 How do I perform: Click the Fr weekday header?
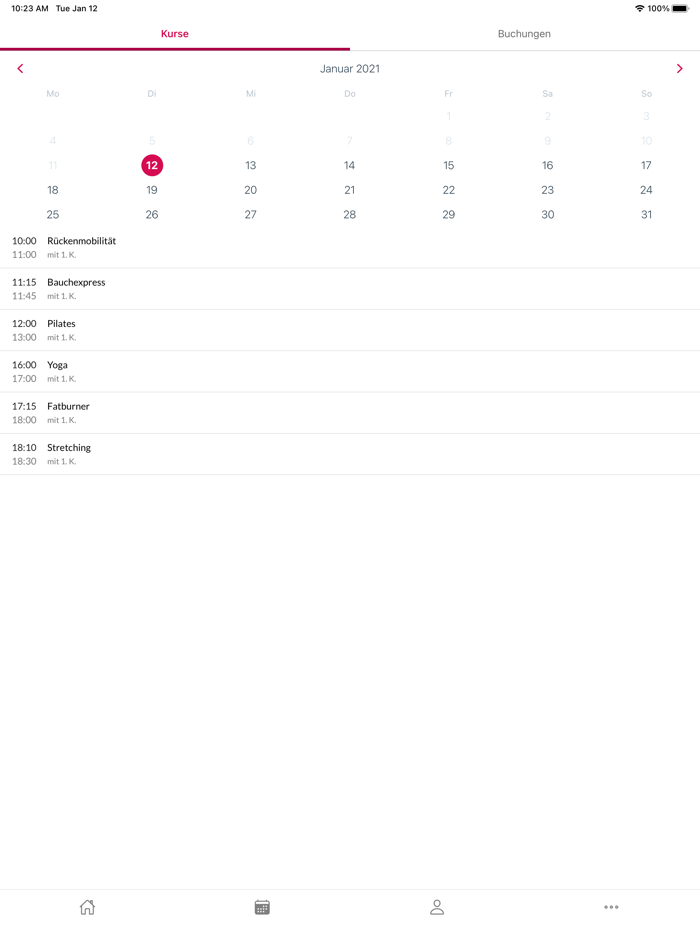click(449, 94)
